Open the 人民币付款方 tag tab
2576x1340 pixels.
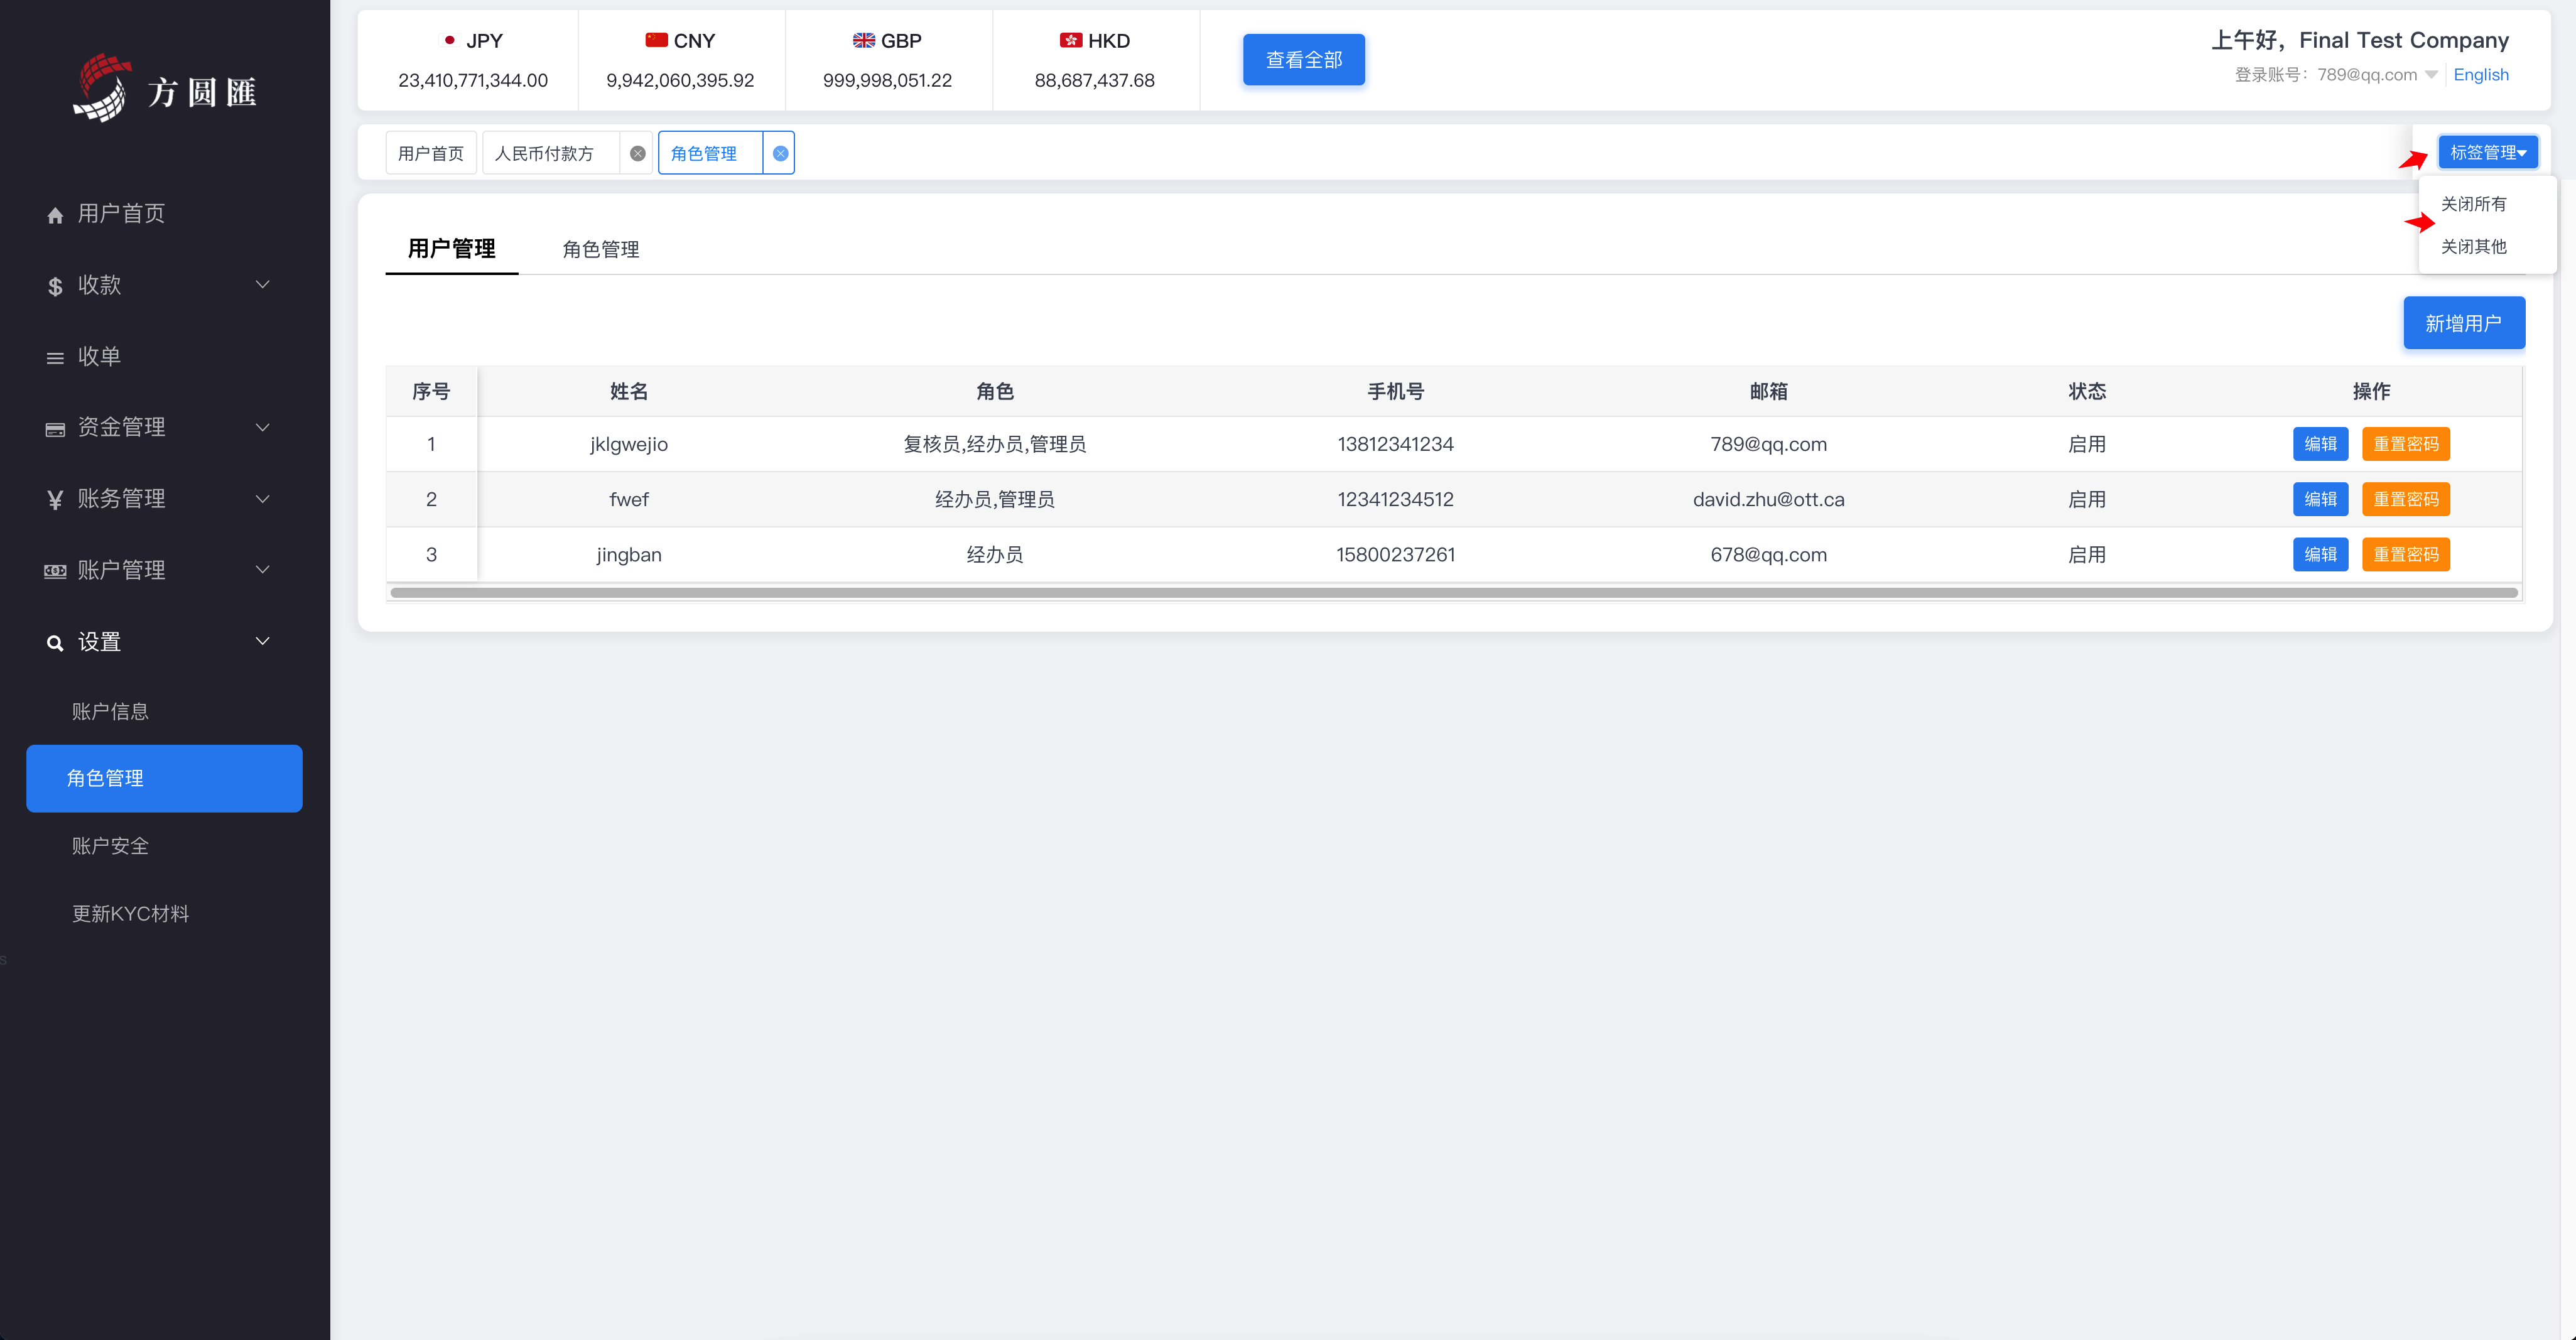[x=544, y=153]
